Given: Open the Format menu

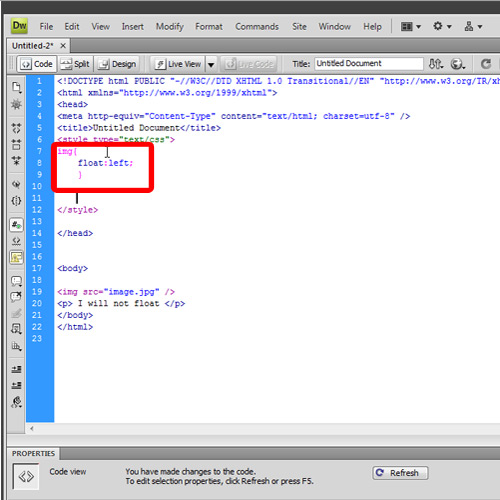Looking at the screenshot, I should click(209, 26).
